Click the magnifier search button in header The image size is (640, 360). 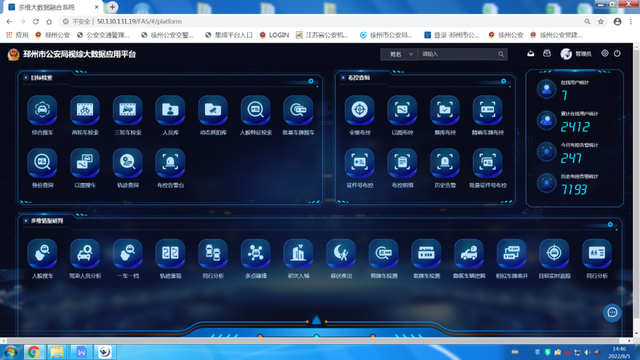[x=501, y=54]
